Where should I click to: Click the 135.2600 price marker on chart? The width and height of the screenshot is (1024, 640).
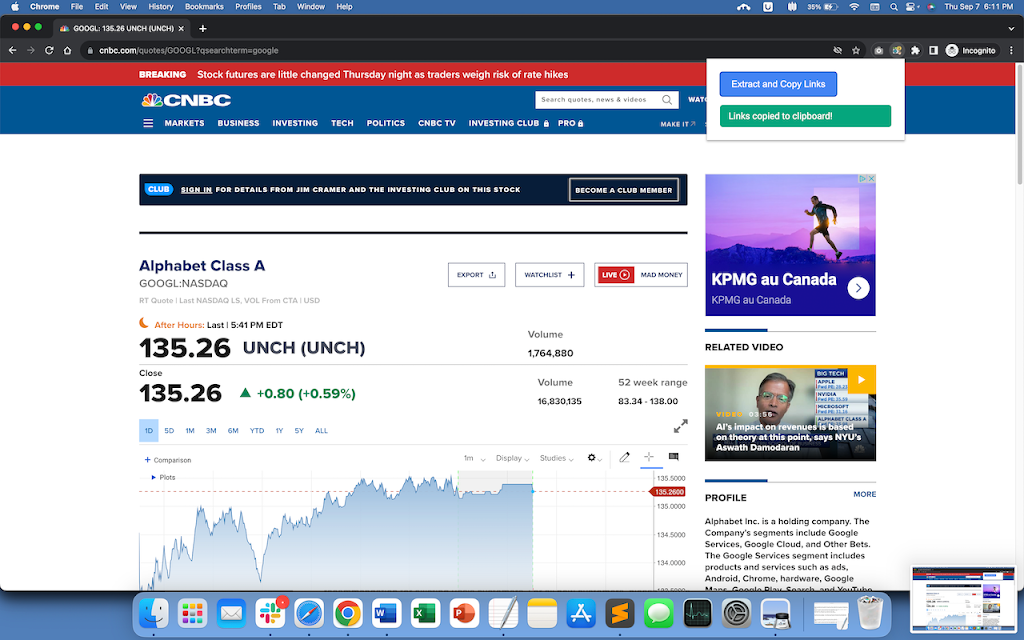pos(668,492)
